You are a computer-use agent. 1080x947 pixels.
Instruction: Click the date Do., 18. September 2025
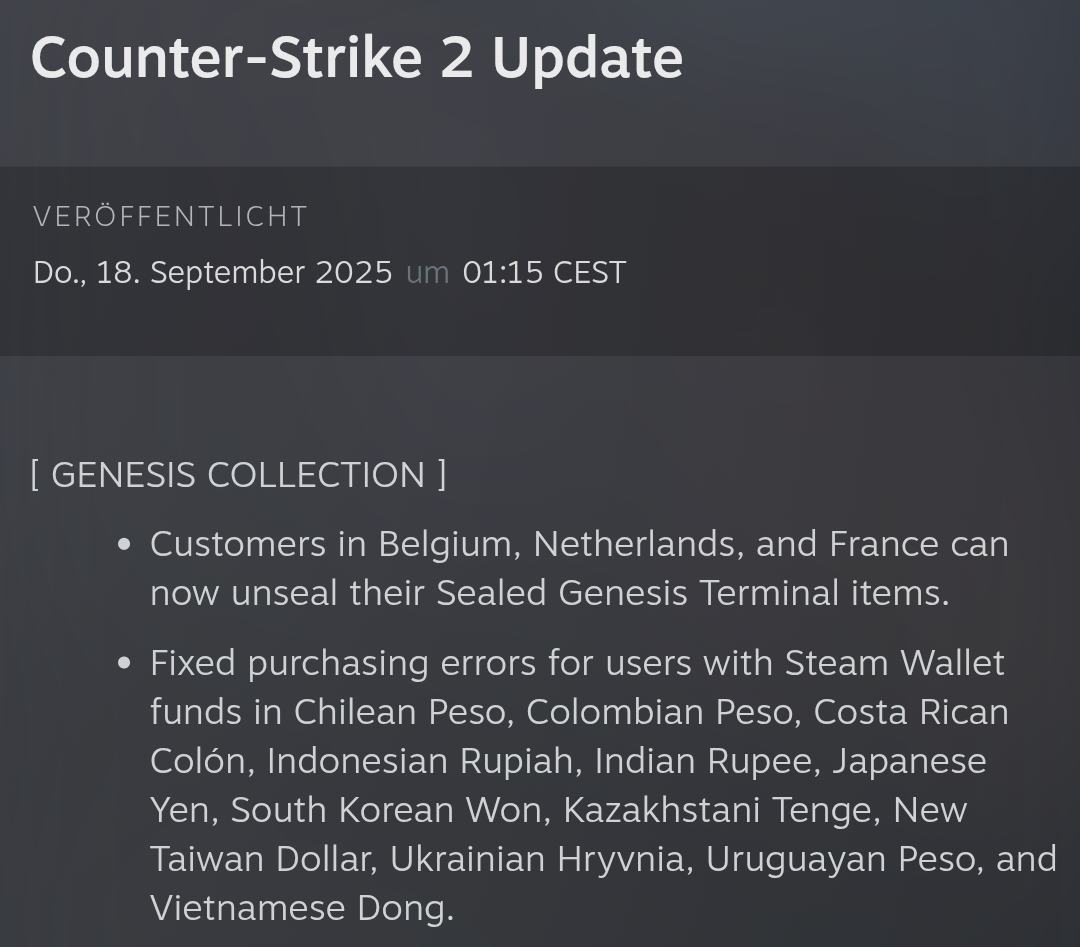coord(213,273)
